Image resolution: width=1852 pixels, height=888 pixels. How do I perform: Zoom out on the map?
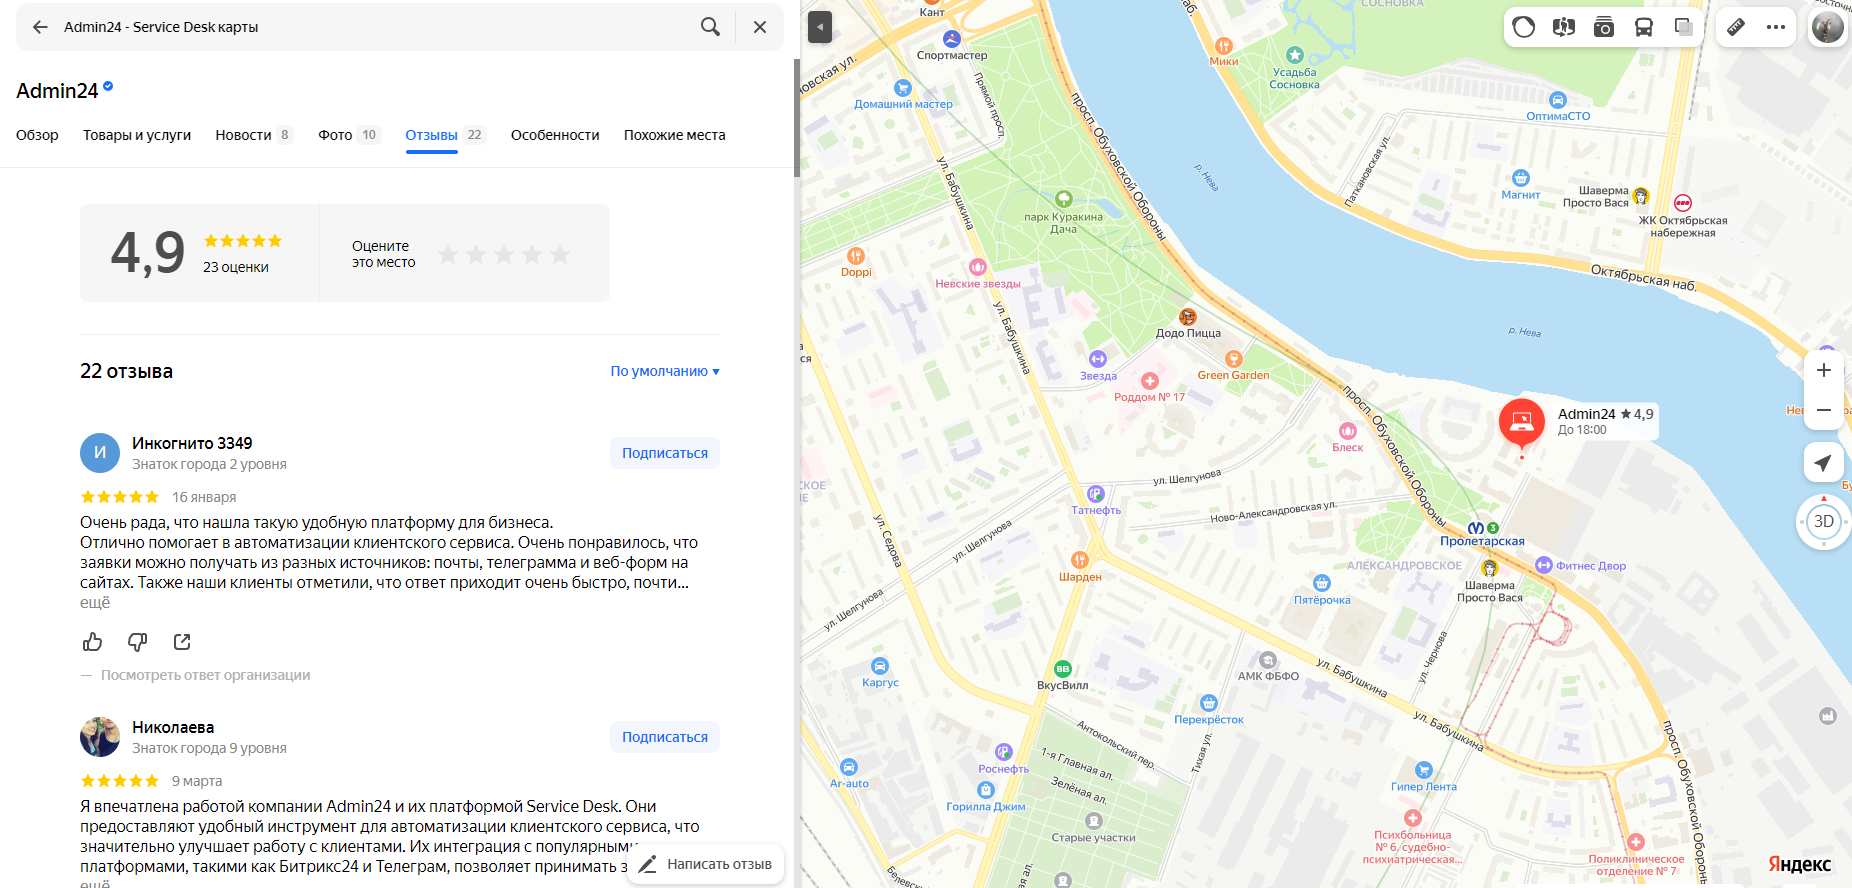coord(1824,410)
